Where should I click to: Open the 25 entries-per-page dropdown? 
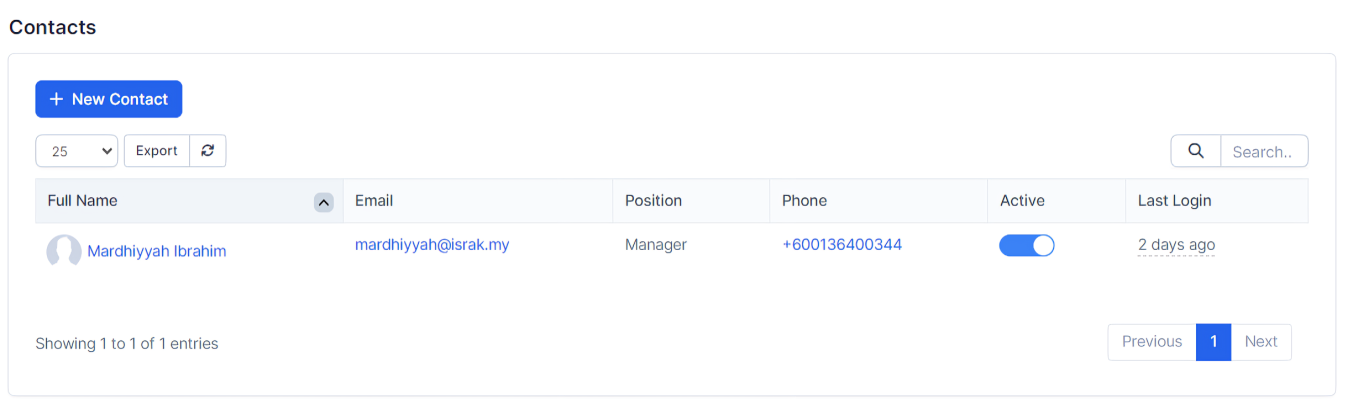77,151
